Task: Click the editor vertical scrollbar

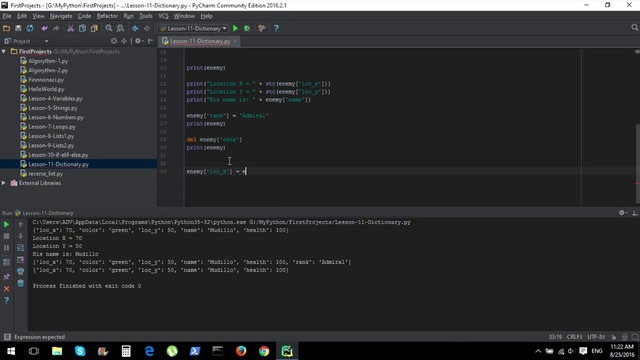Action: pyautogui.click(x=638, y=163)
